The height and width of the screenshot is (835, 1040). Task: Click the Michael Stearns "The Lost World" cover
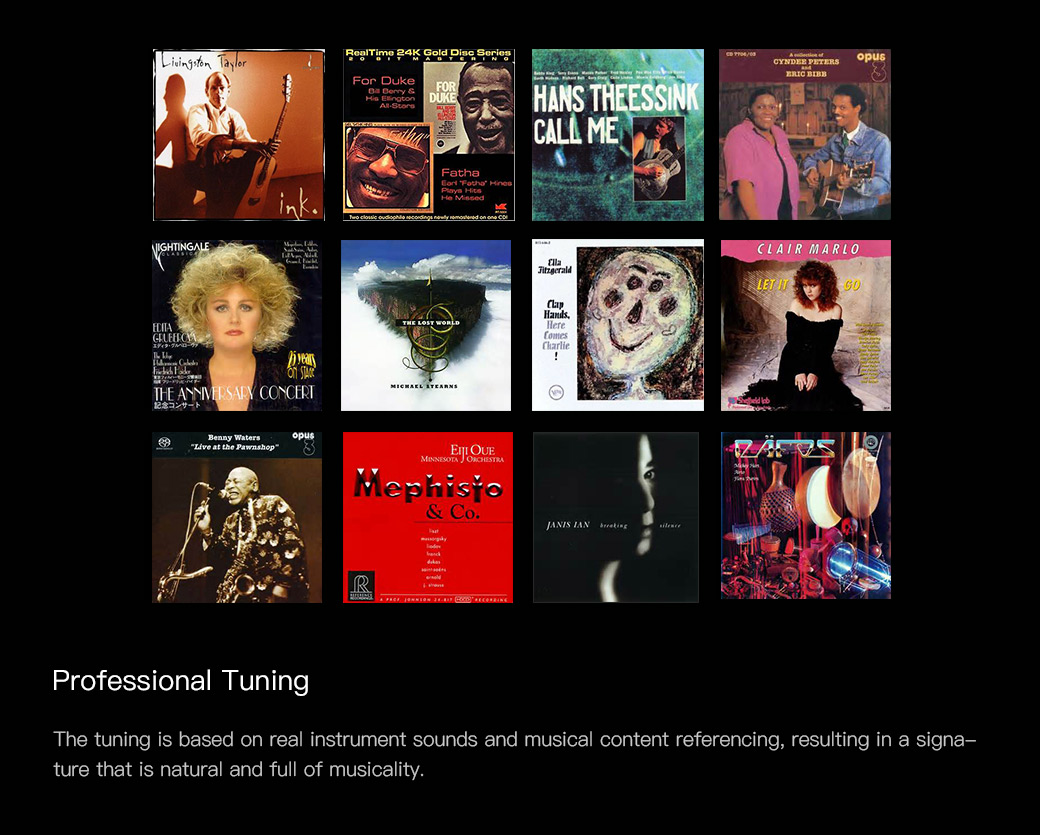[426, 326]
